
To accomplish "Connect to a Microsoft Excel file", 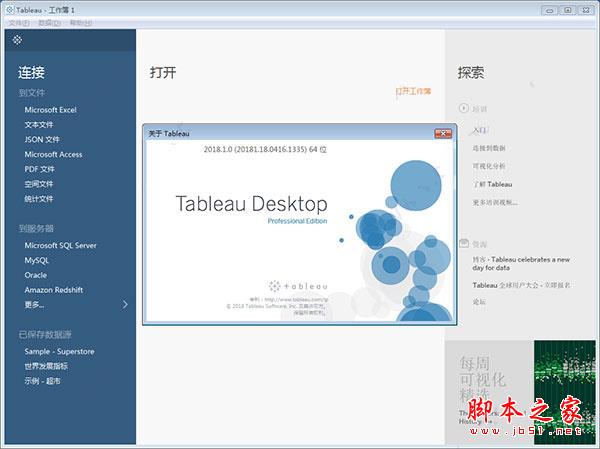I will 51,110.
